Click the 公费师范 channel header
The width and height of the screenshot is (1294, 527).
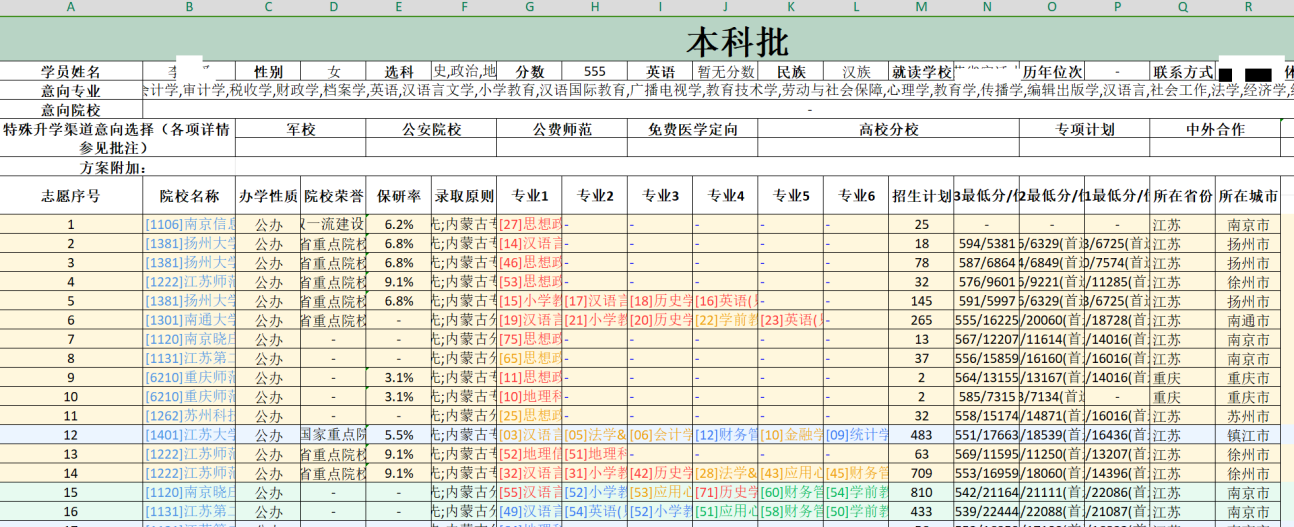(x=562, y=129)
